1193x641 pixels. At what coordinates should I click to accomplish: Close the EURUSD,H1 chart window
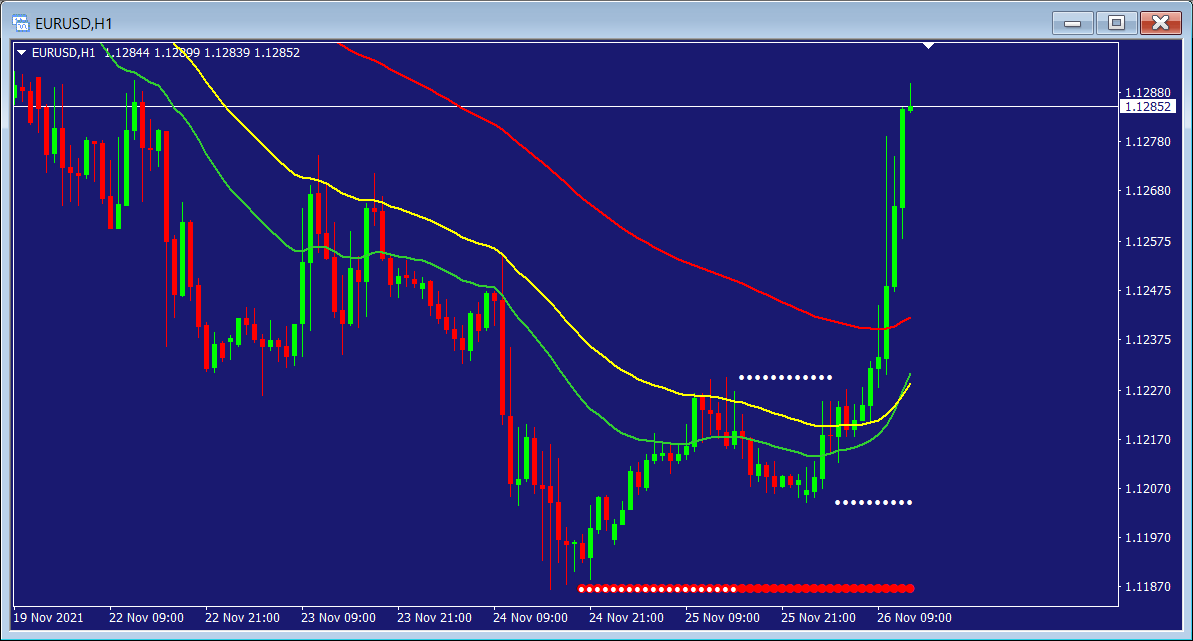tap(1159, 22)
